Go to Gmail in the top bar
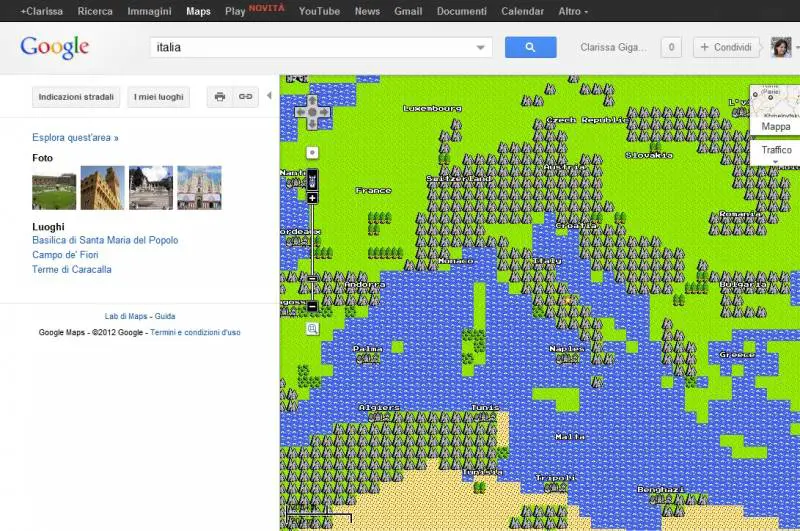Viewport: 800px width, 531px height. pyautogui.click(x=407, y=11)
